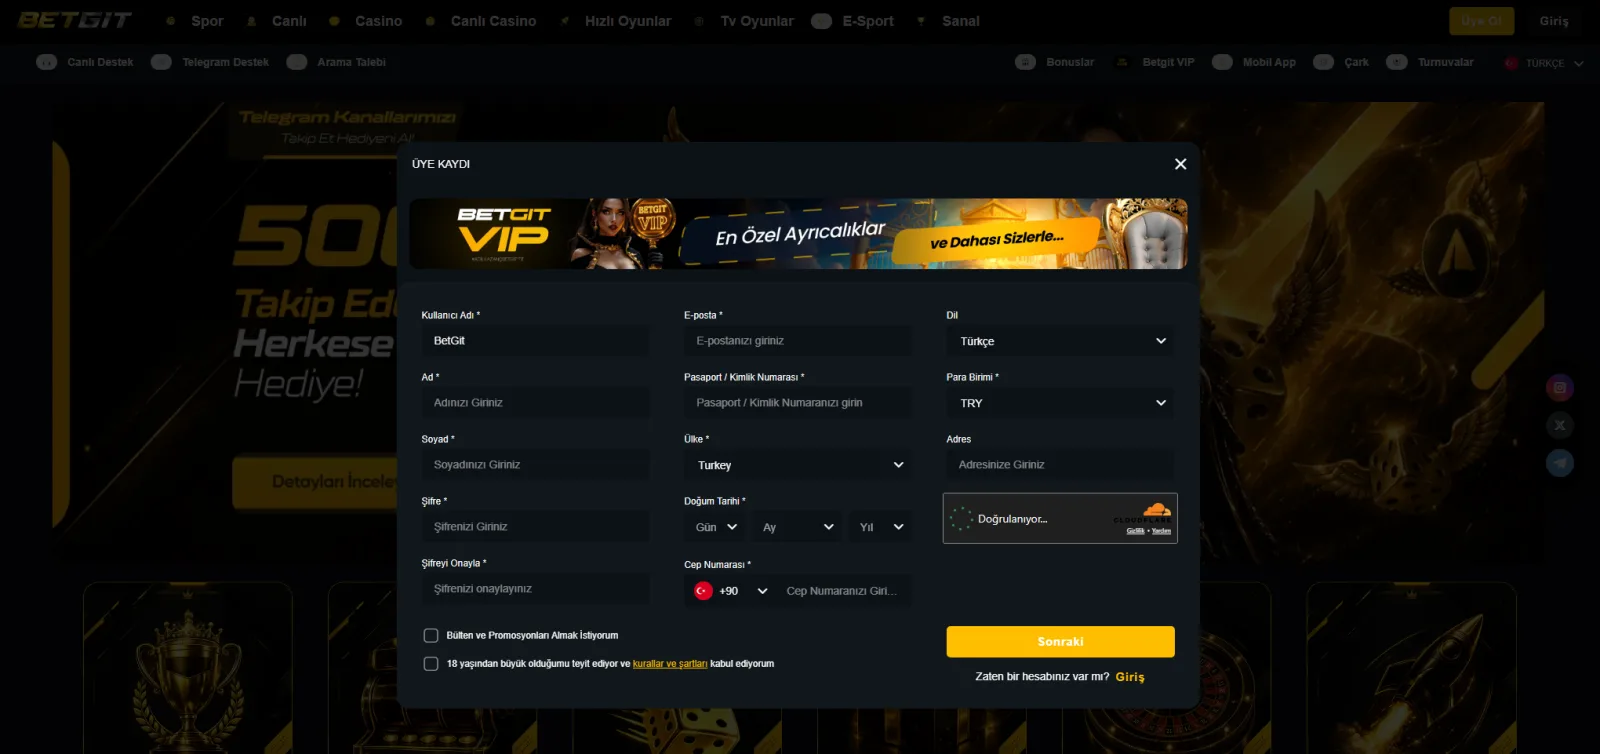1600x754 pixels.
Task: Click the Betgit VIP promo banner
Action: (x=798, y=234)
